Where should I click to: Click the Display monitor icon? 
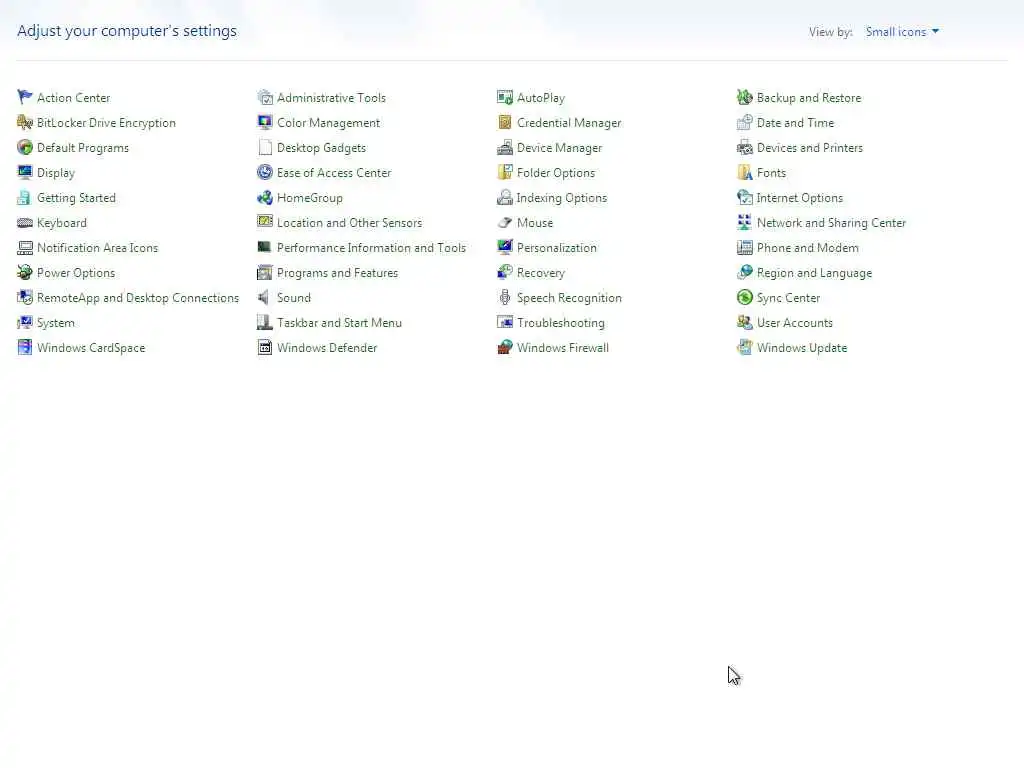(25, 172)
